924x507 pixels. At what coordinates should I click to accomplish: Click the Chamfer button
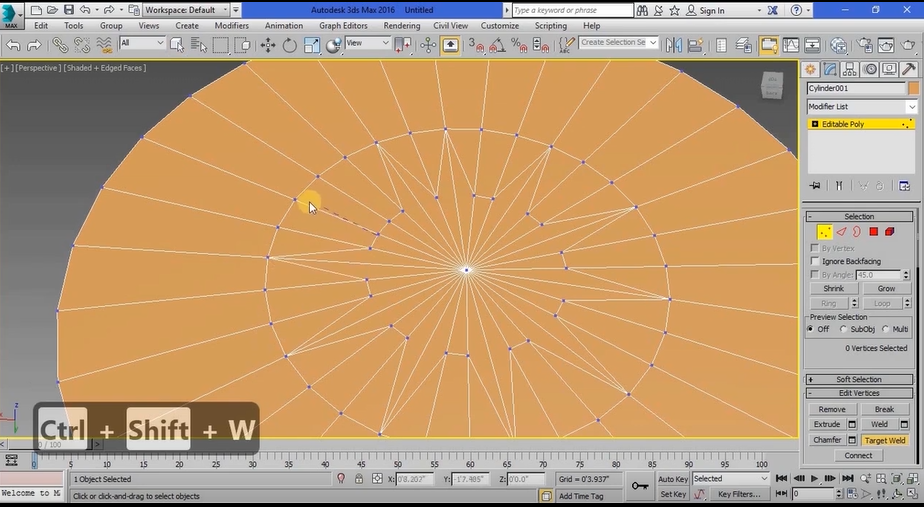pyautogui.click(x=827, y=440)
